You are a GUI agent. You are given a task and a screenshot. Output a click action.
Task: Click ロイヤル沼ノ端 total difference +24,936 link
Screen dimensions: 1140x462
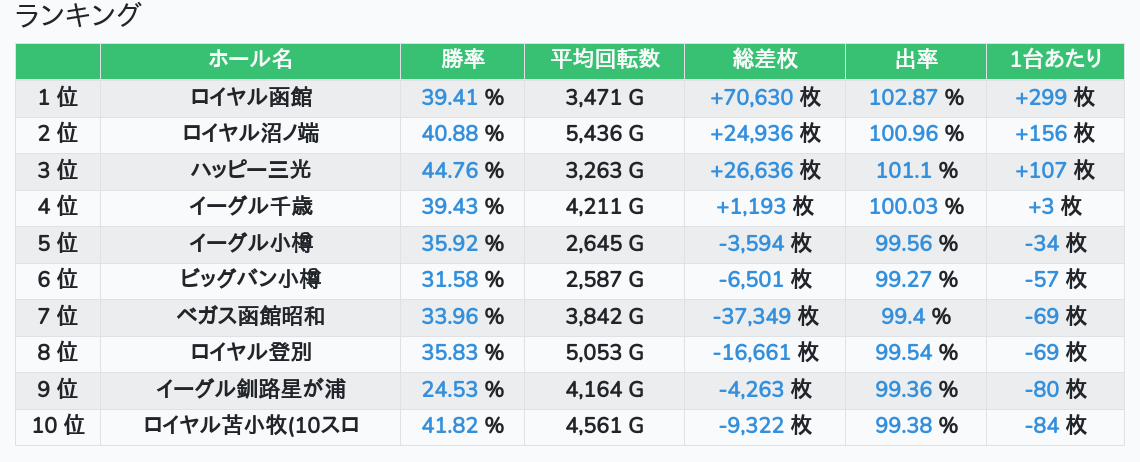(x=751, y=133)
